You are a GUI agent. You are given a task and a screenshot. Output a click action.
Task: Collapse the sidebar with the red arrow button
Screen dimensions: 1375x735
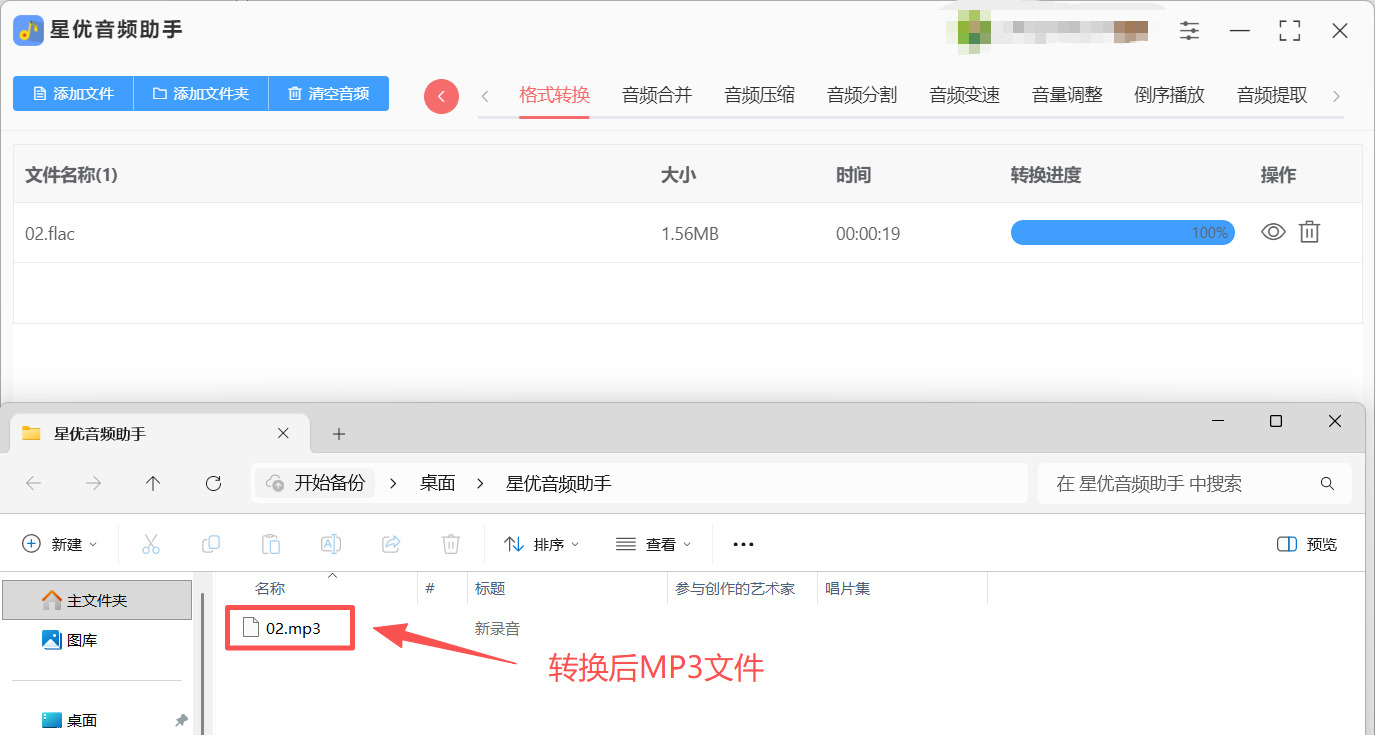(x=441, y=96)
